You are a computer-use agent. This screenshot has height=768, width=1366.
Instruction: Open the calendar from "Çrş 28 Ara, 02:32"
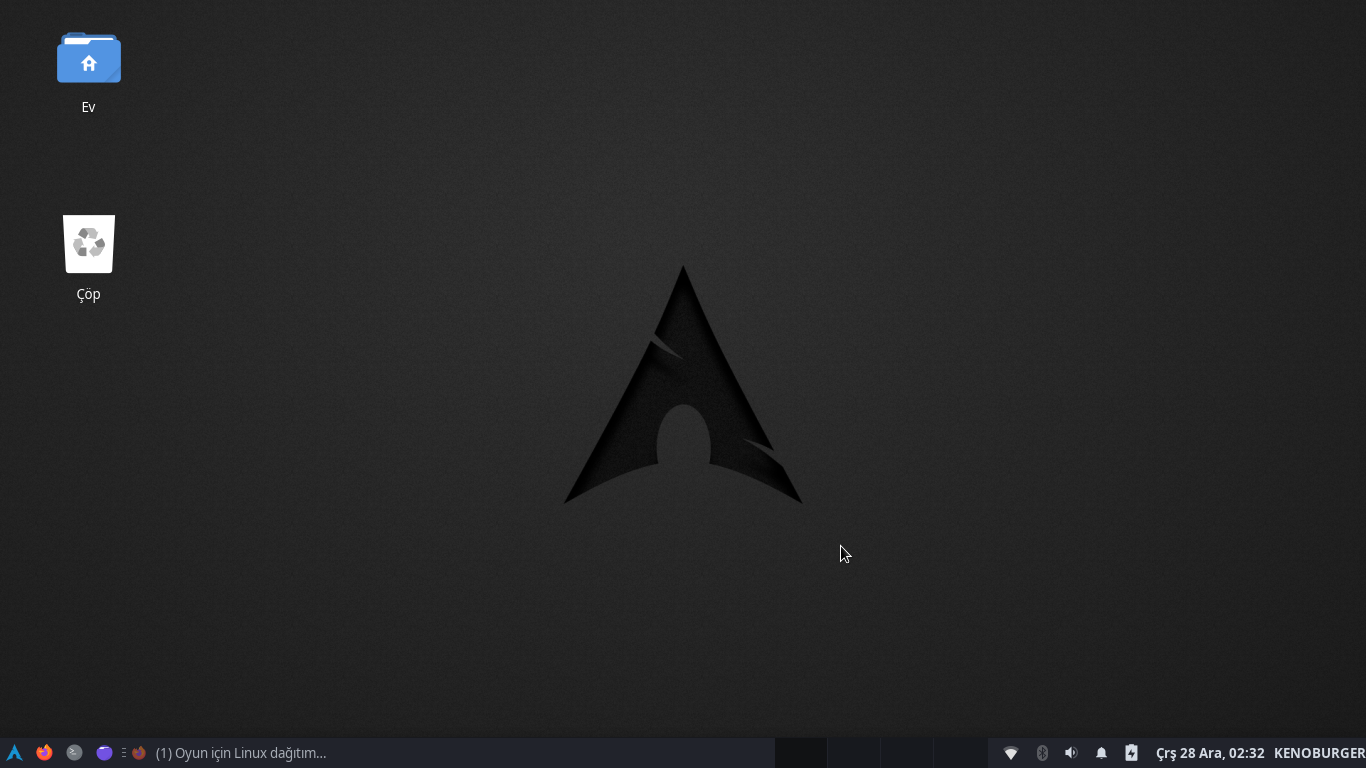pyautogui.click(x=1210, y=753)
